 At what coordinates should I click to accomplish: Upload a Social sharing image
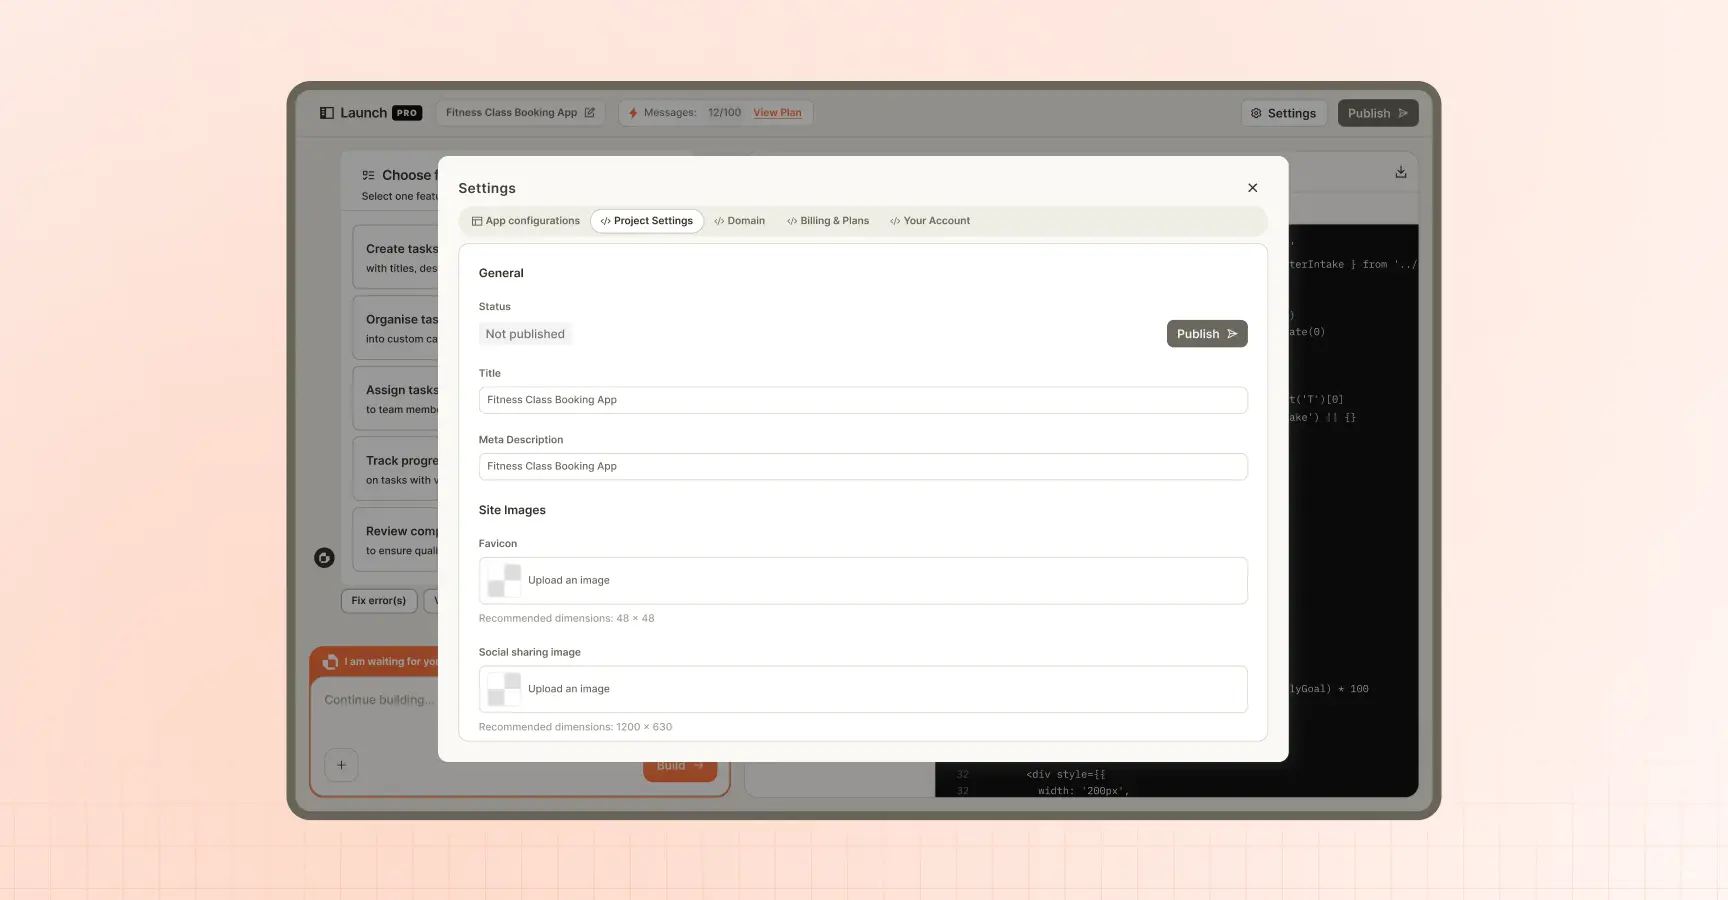(x=863, y=689)
